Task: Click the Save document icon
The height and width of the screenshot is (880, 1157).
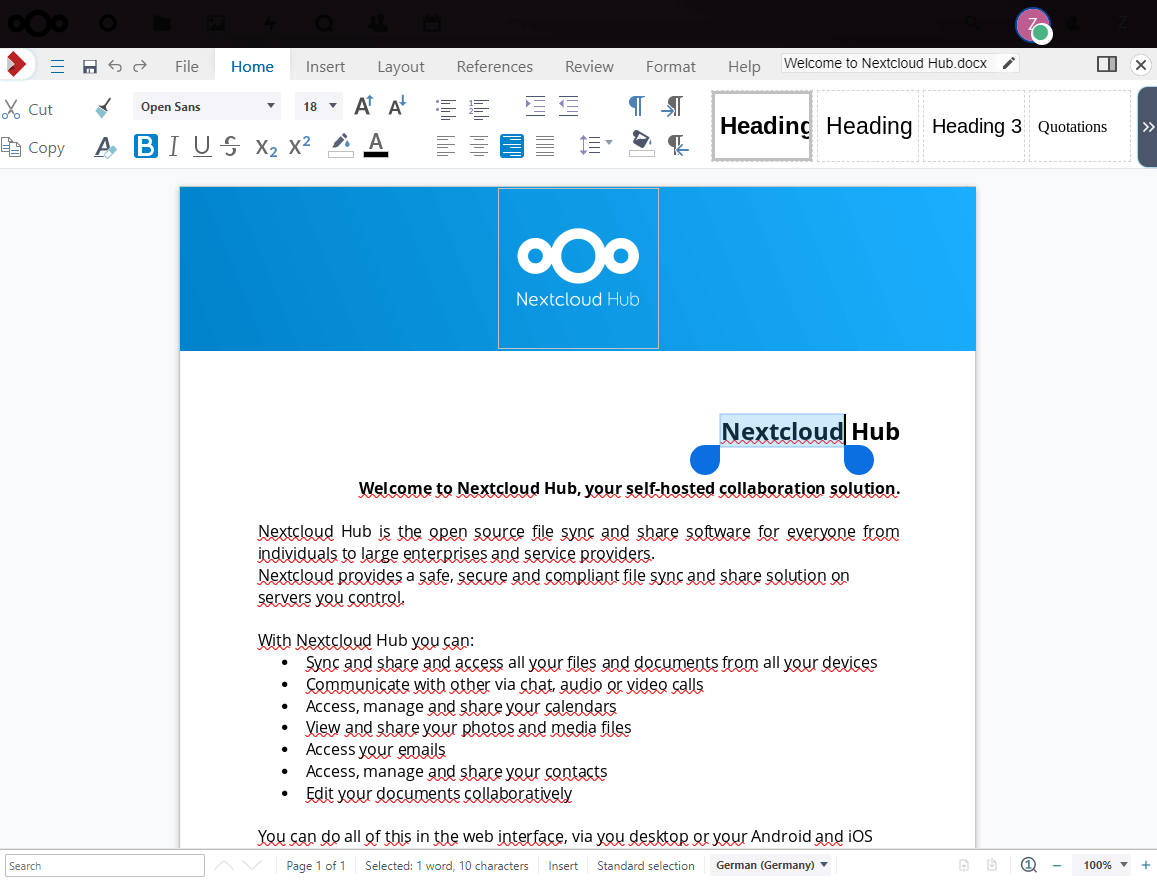Action: click(89, 66)
